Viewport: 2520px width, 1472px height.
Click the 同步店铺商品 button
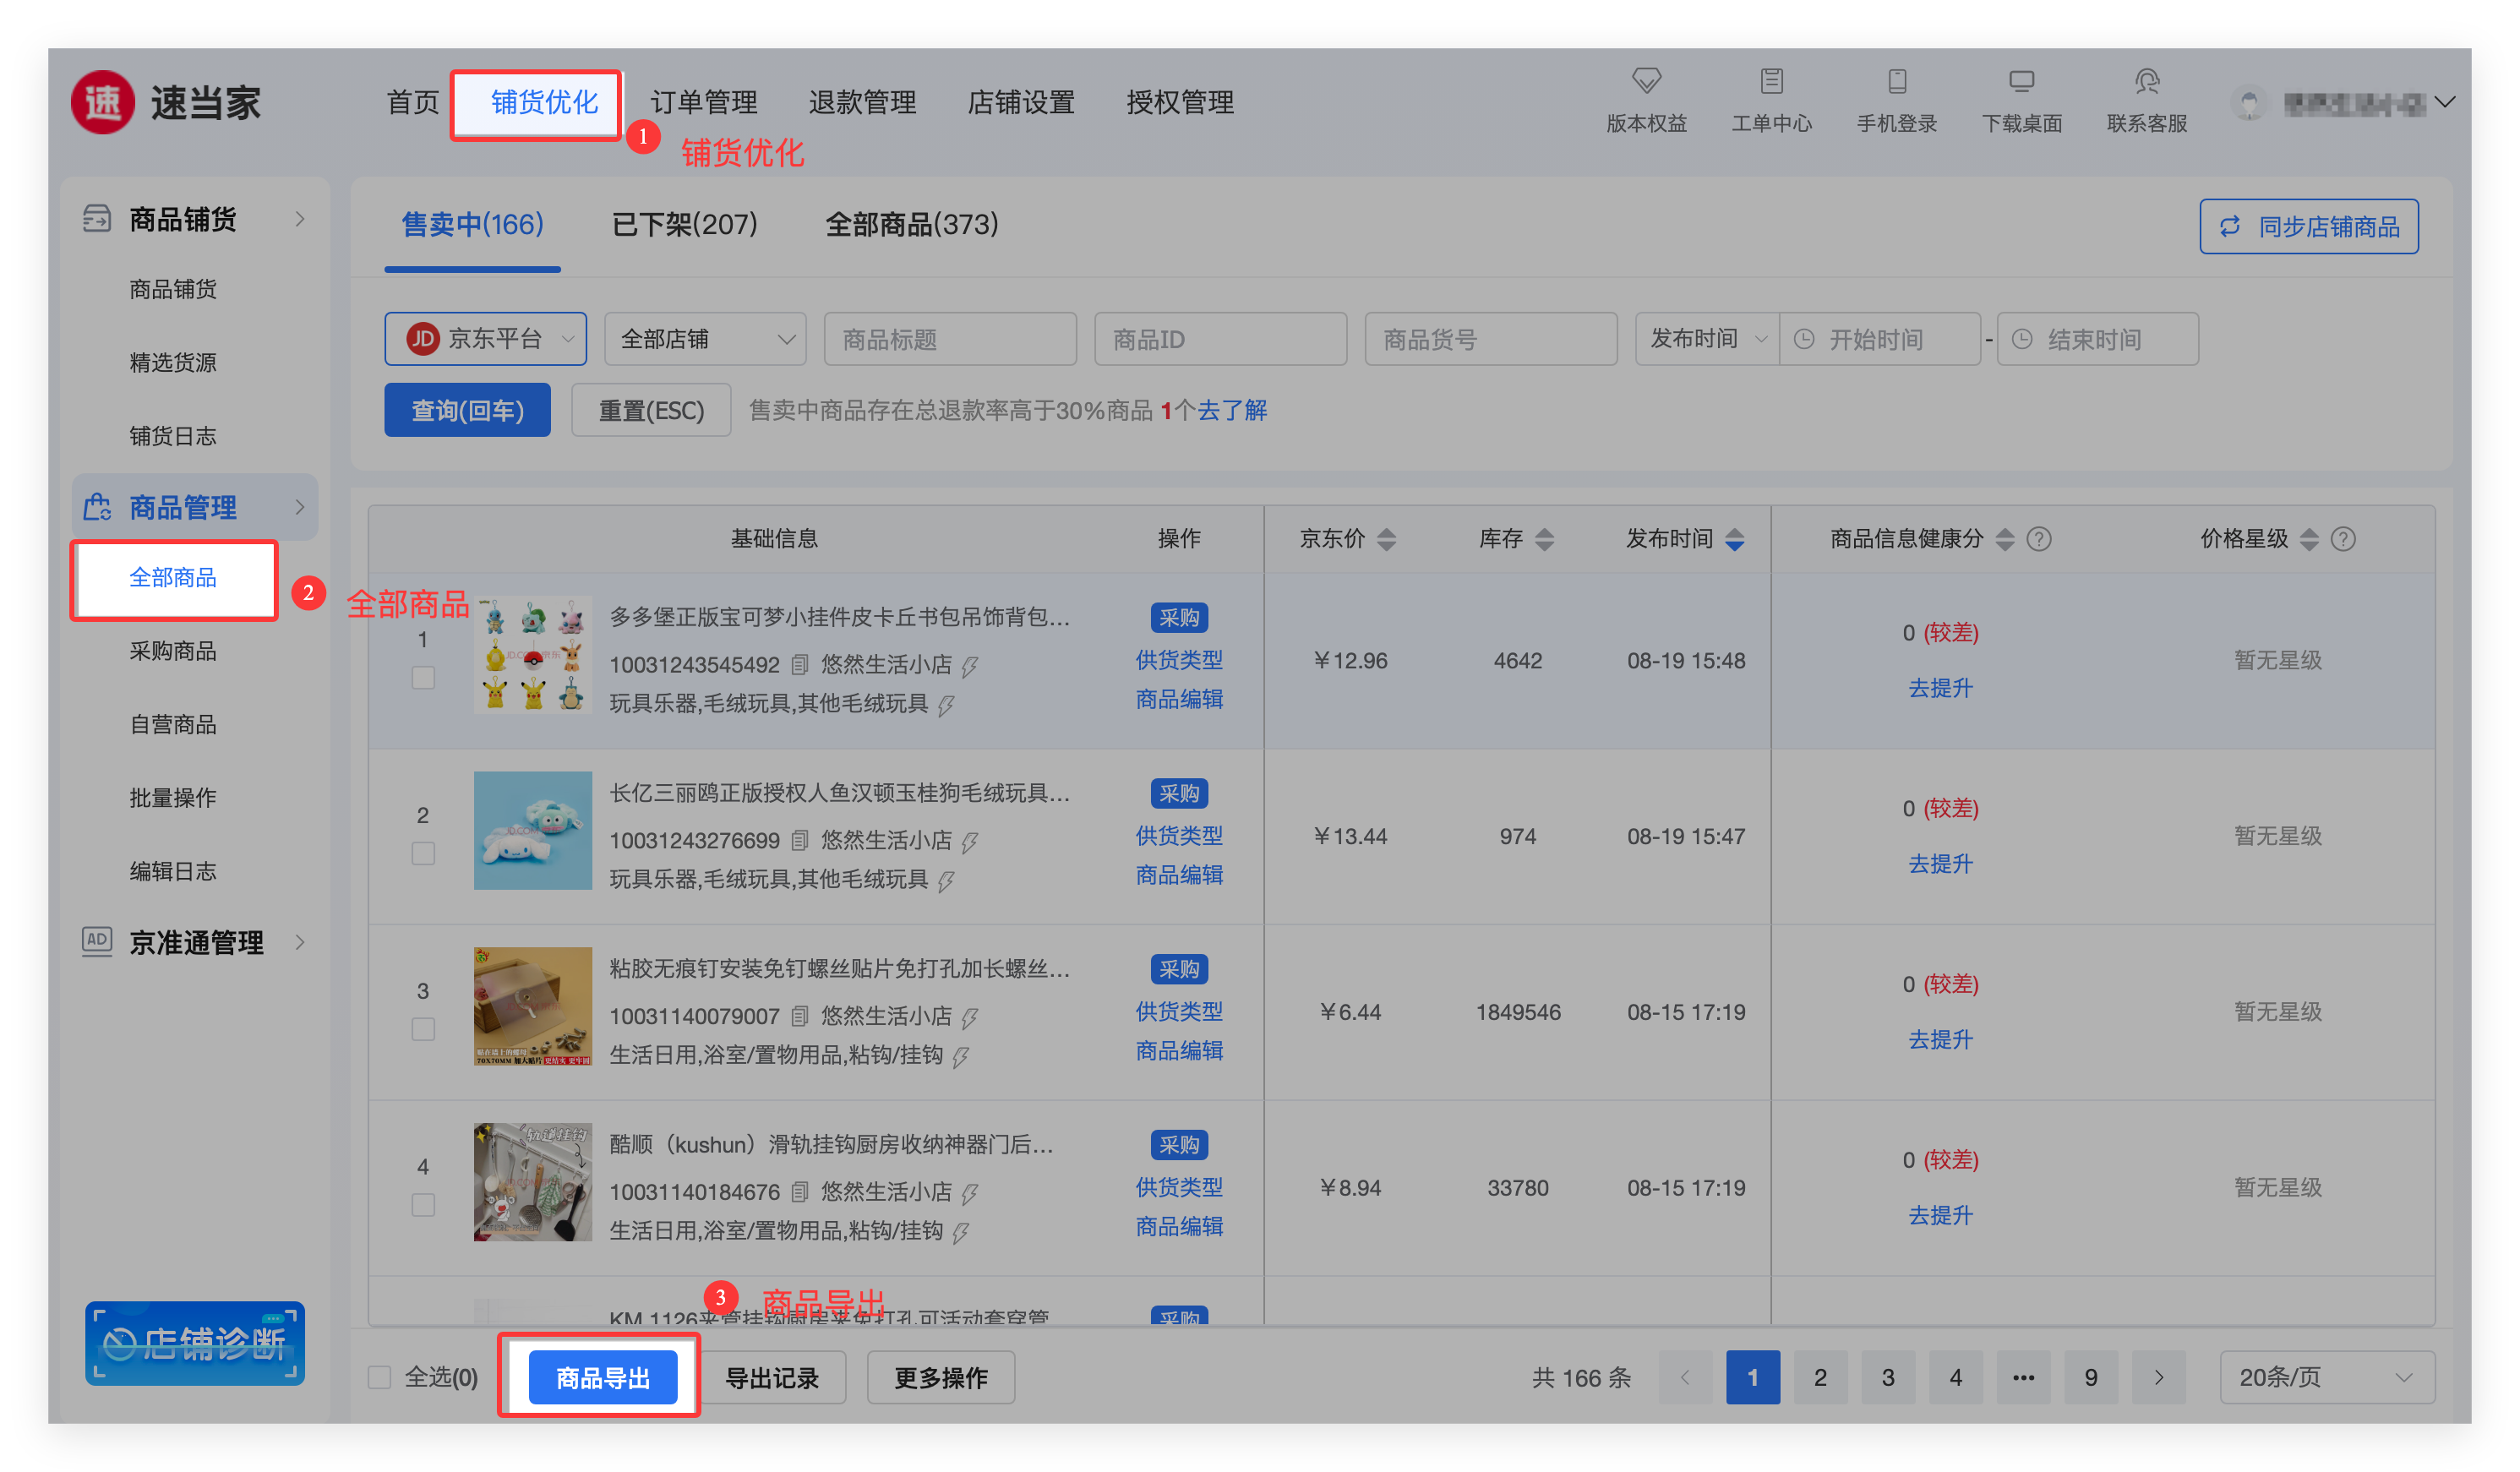click(x=2308, y=227)
